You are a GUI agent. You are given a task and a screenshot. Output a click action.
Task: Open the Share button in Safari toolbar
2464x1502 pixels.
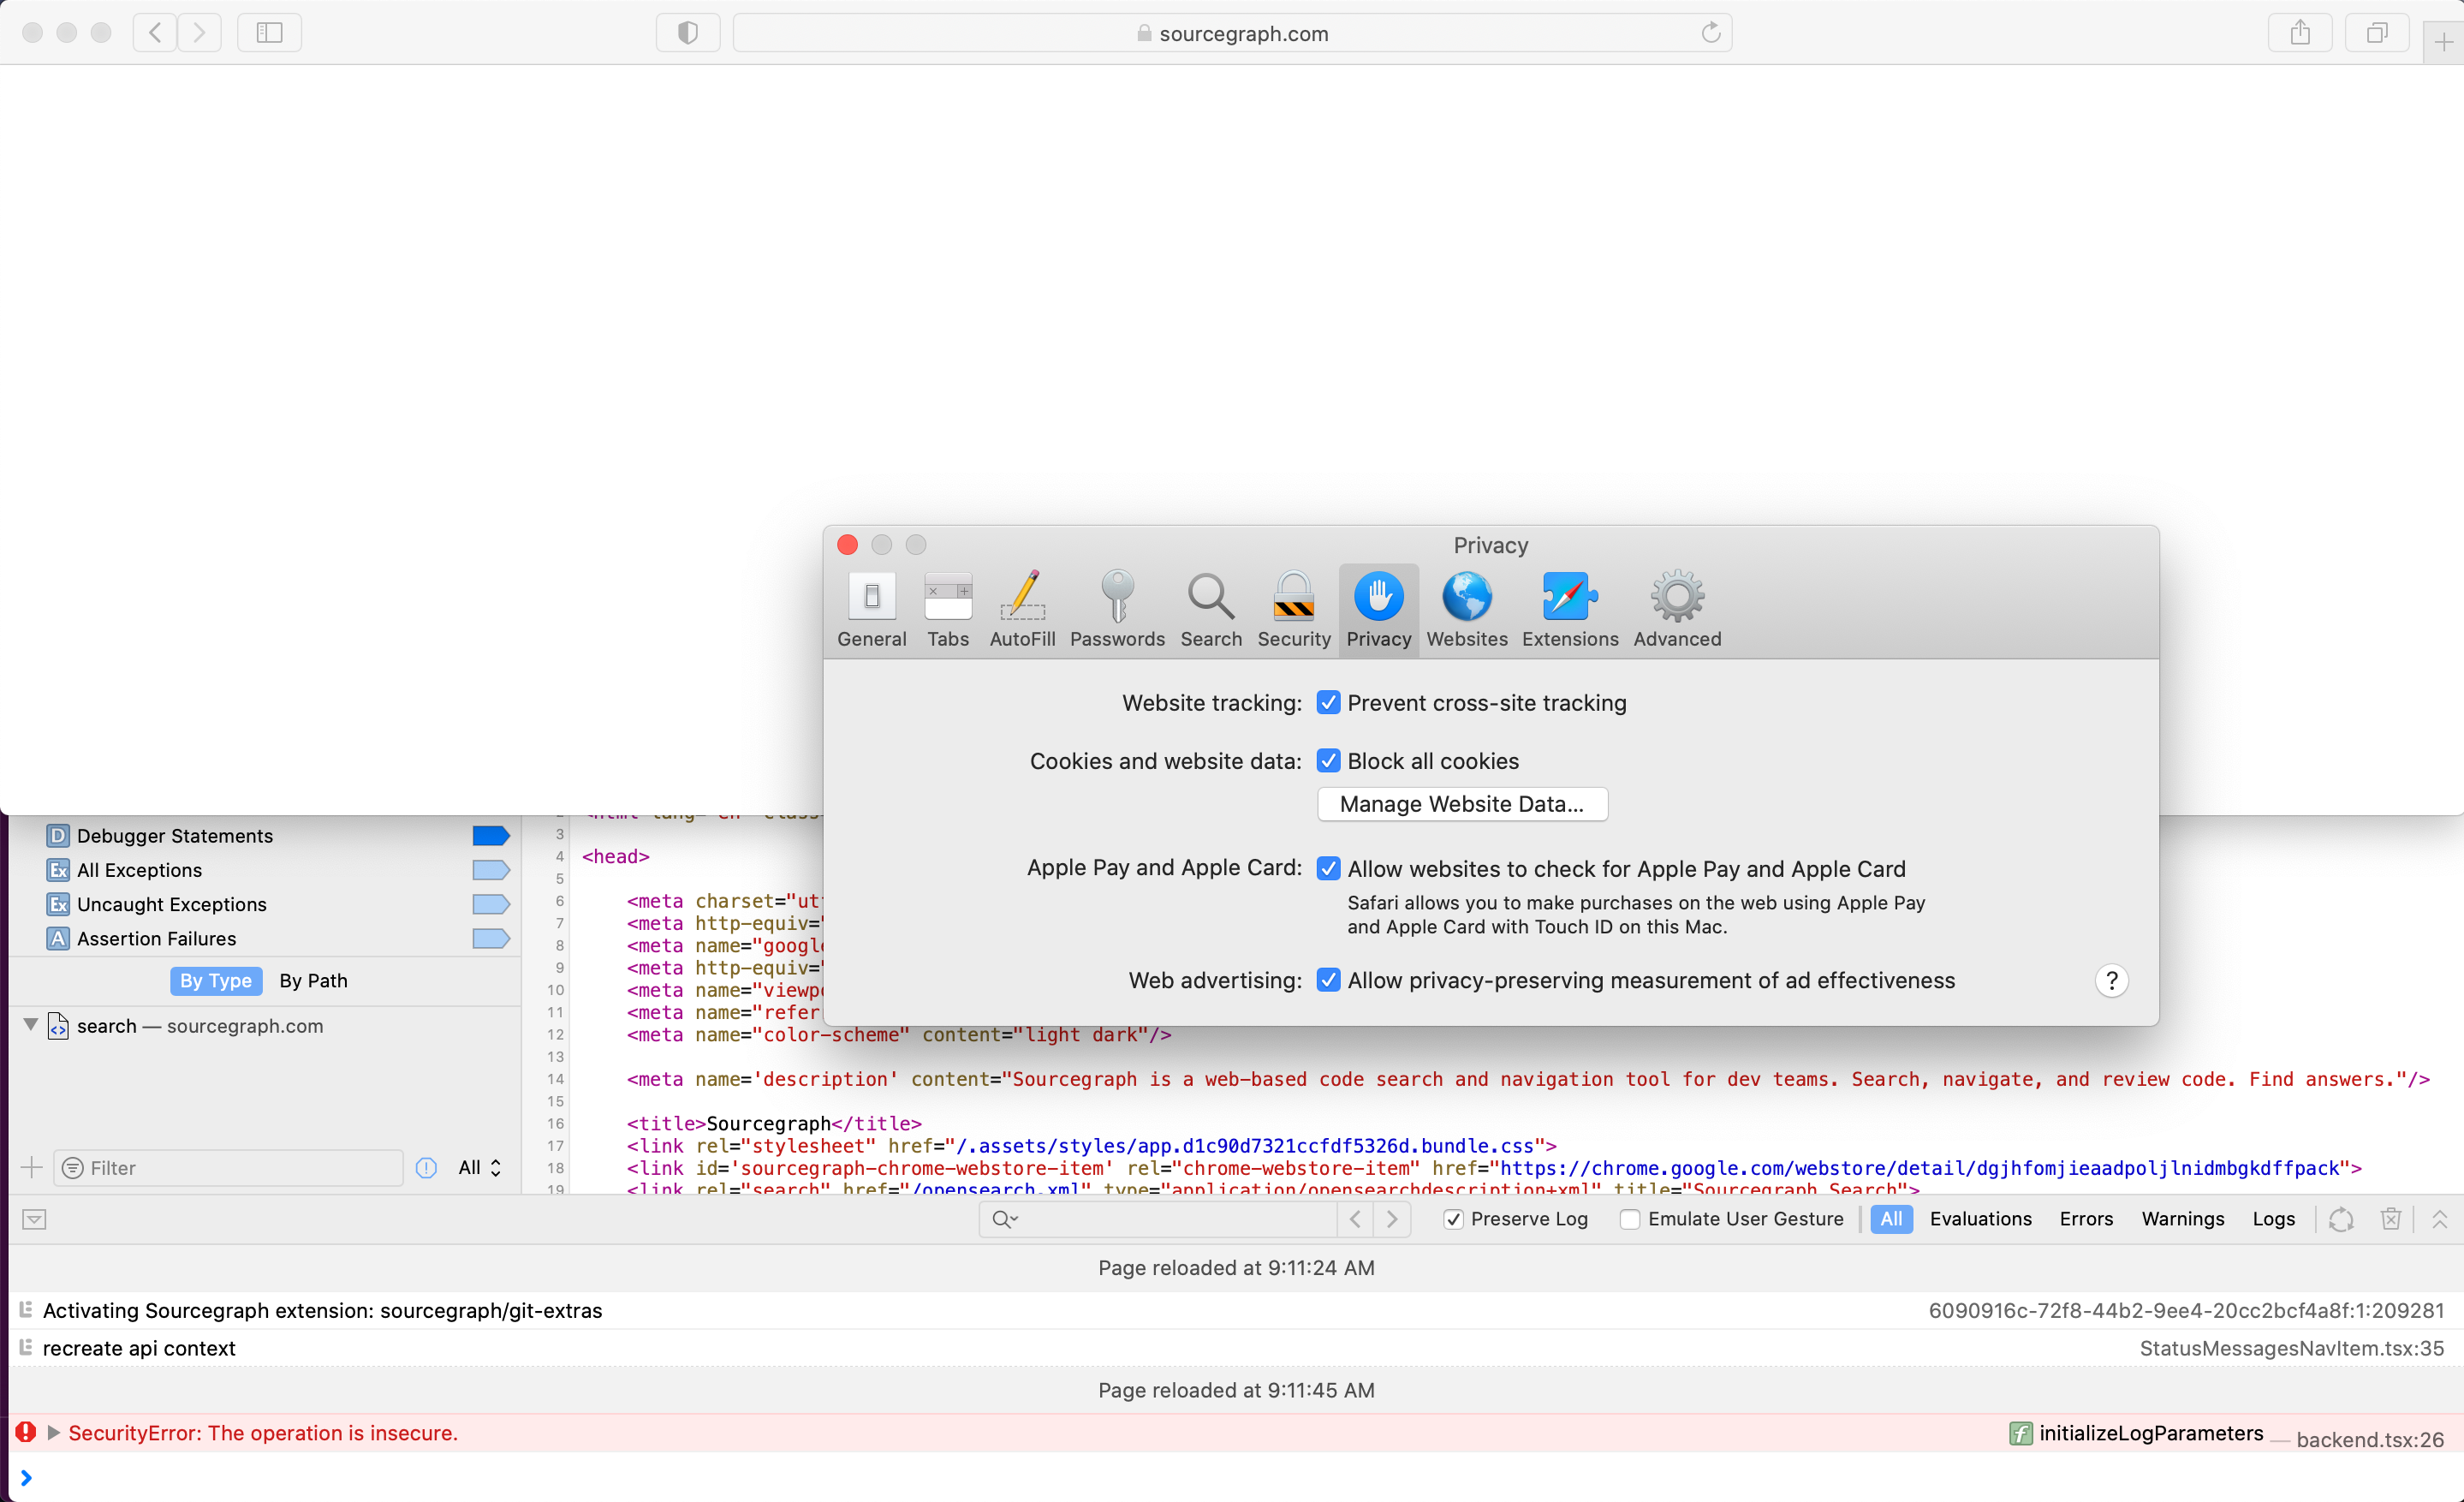pyautogui.click(x=2300, y=33)
